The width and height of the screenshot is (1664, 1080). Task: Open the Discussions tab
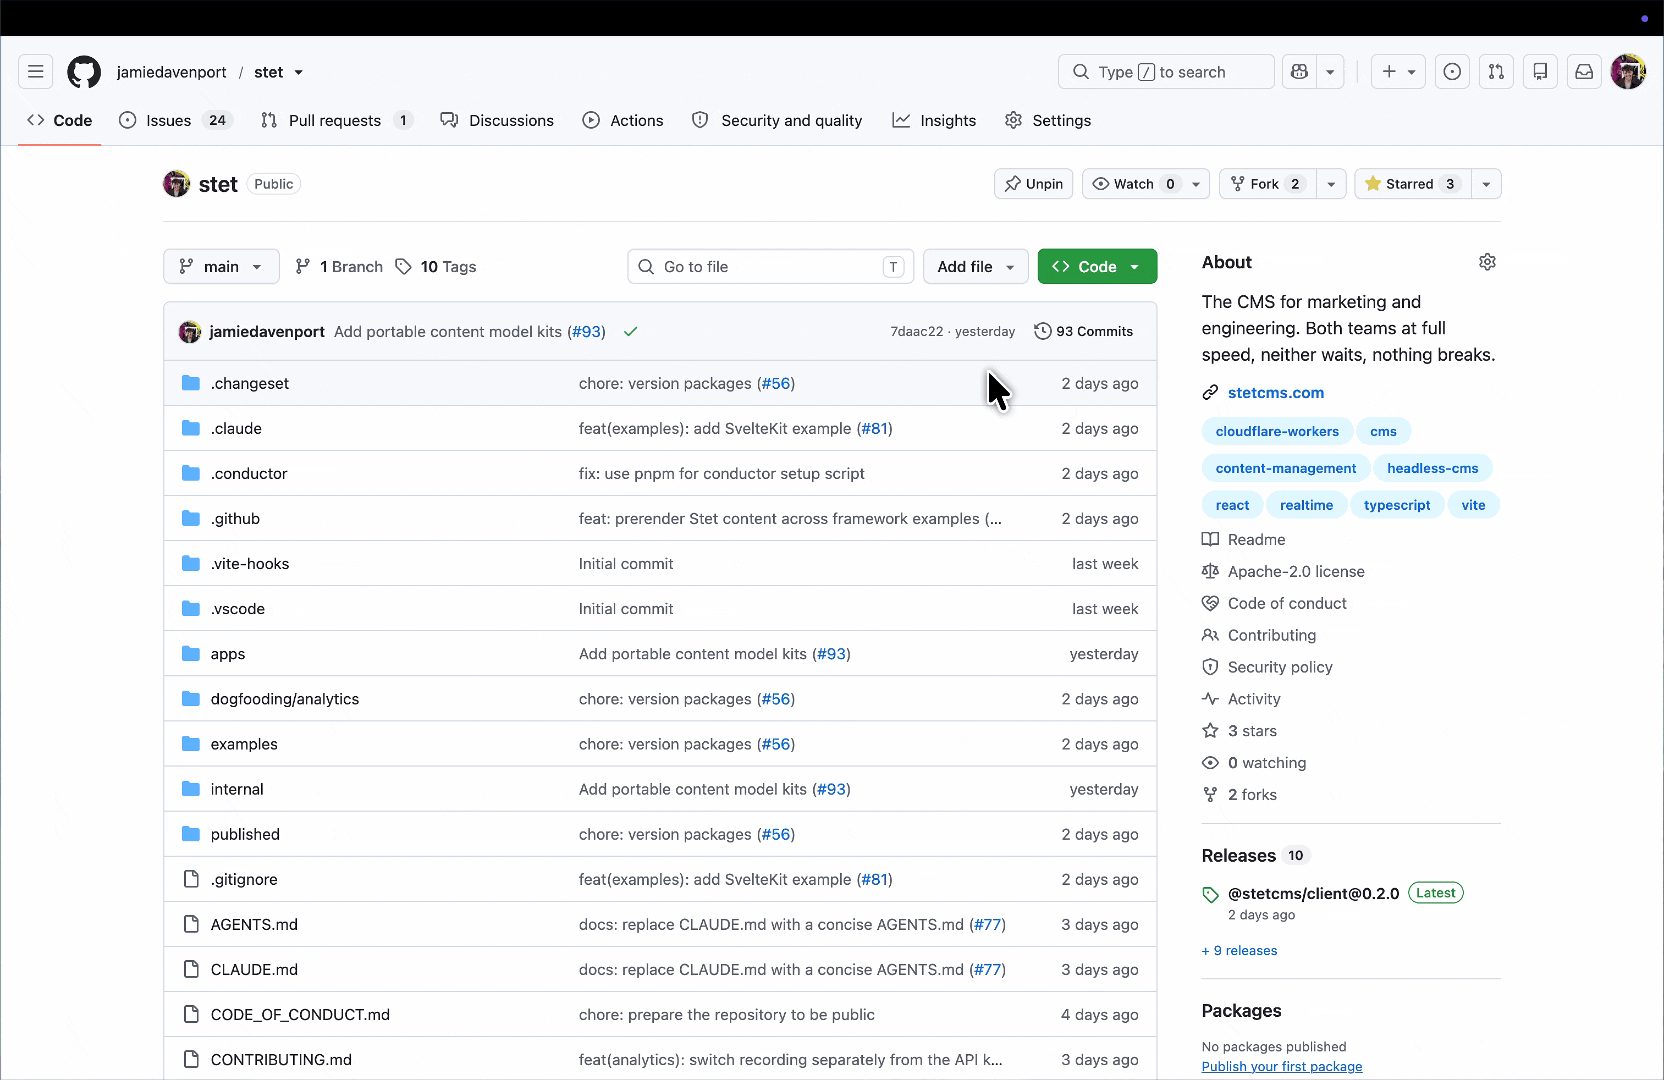(497, 121)
